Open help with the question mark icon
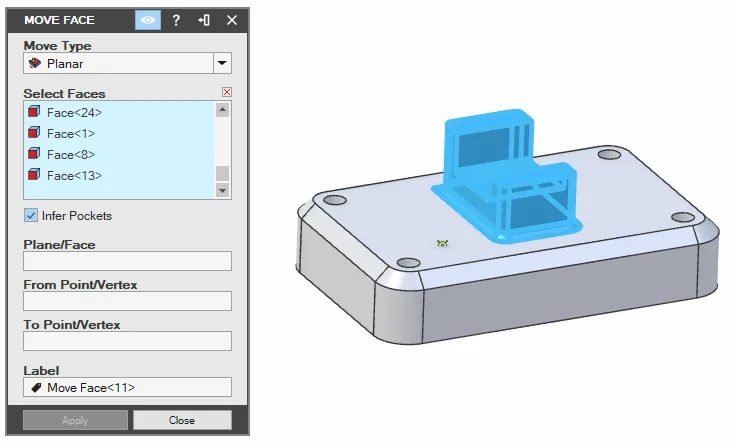737x442 pixels. [176, 20]
